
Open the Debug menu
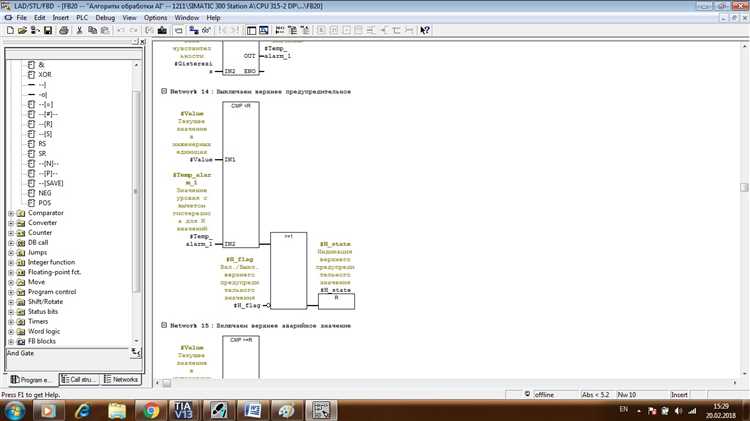pyautogui.click(x=105, y=18)
